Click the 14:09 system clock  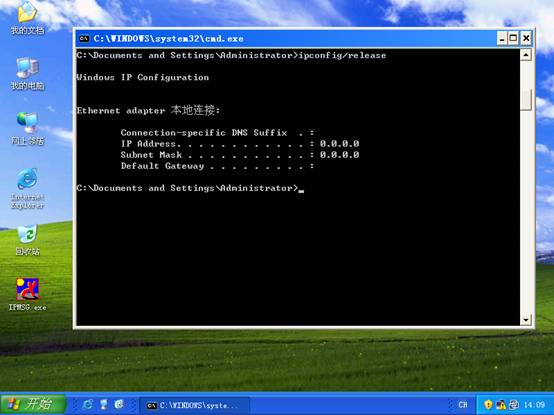click(x=534, y=405)
